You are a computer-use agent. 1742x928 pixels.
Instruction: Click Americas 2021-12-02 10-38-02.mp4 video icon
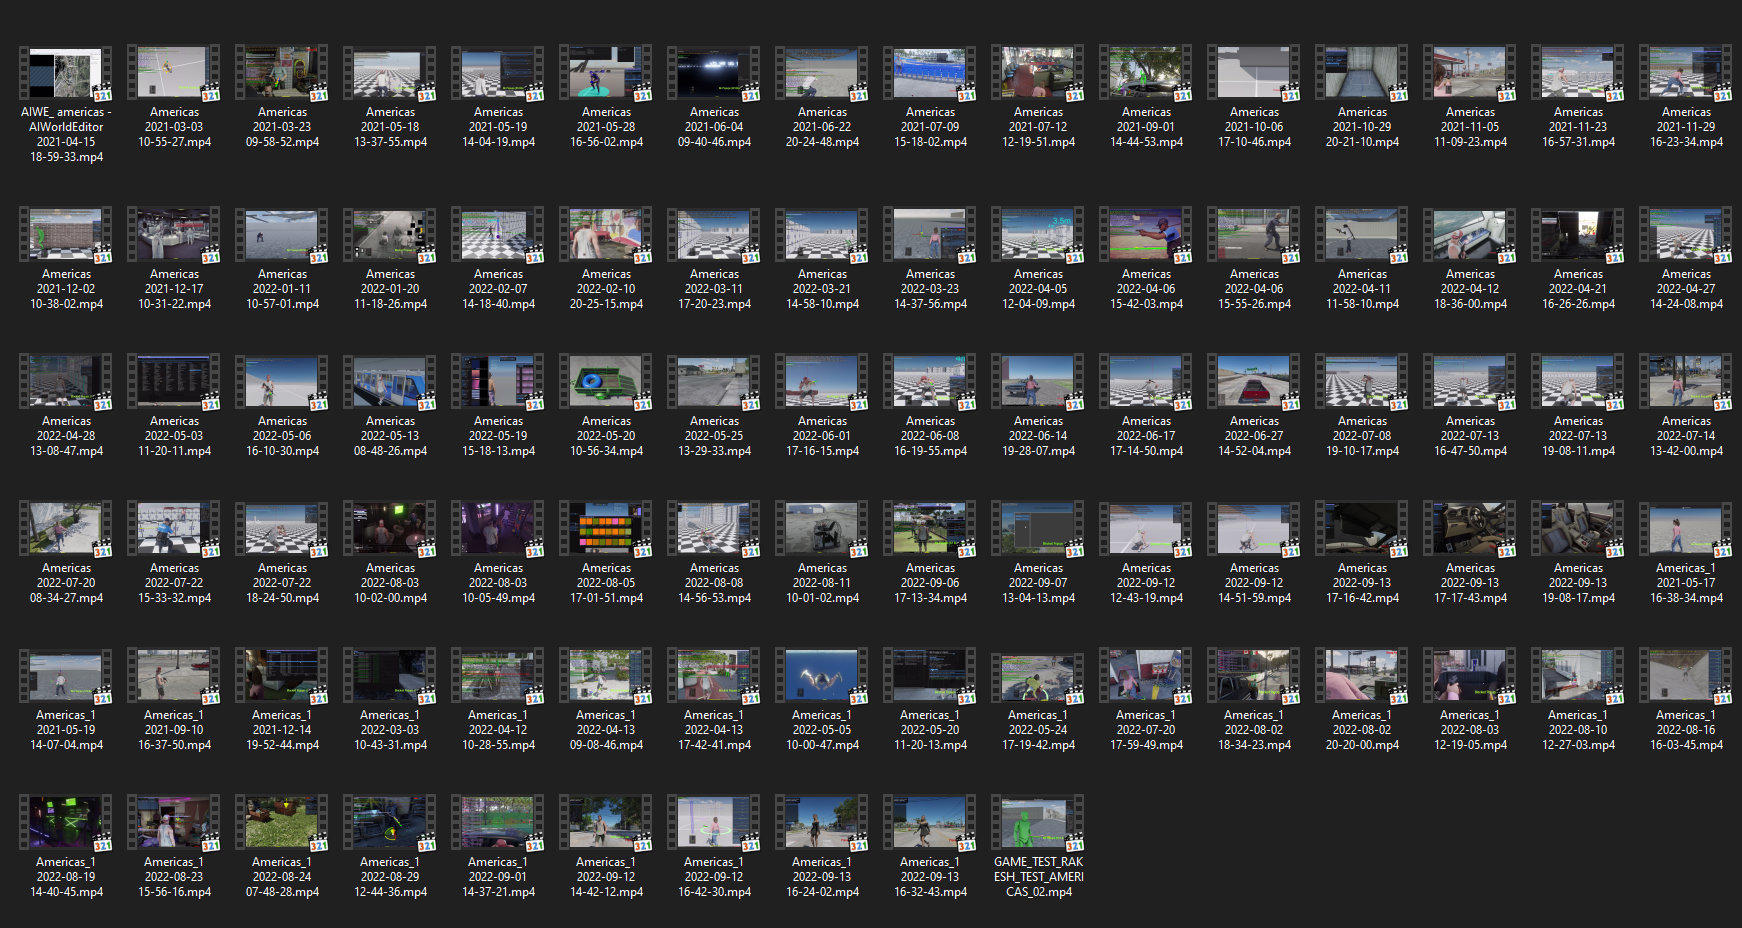(x=66, y=235)
